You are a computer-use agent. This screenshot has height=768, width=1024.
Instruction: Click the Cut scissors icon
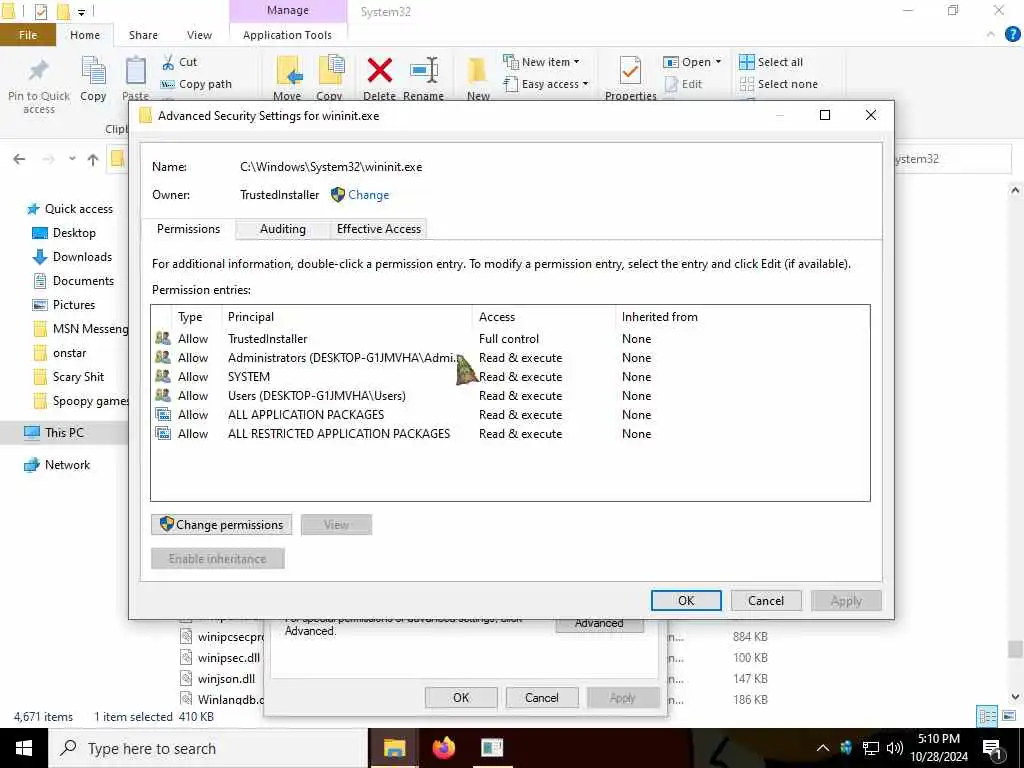pyautogui.click(x=168, y=62)
